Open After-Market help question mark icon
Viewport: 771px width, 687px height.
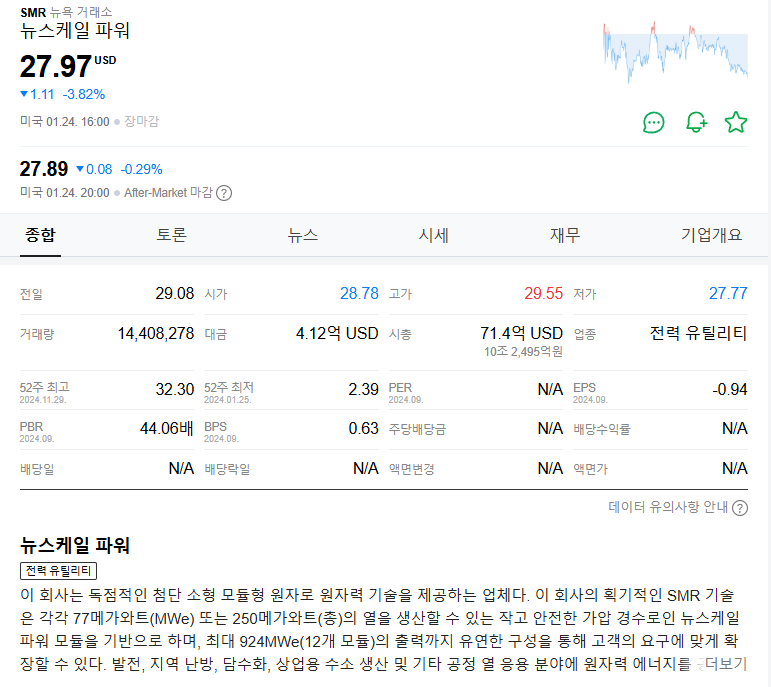click(224, 193)
